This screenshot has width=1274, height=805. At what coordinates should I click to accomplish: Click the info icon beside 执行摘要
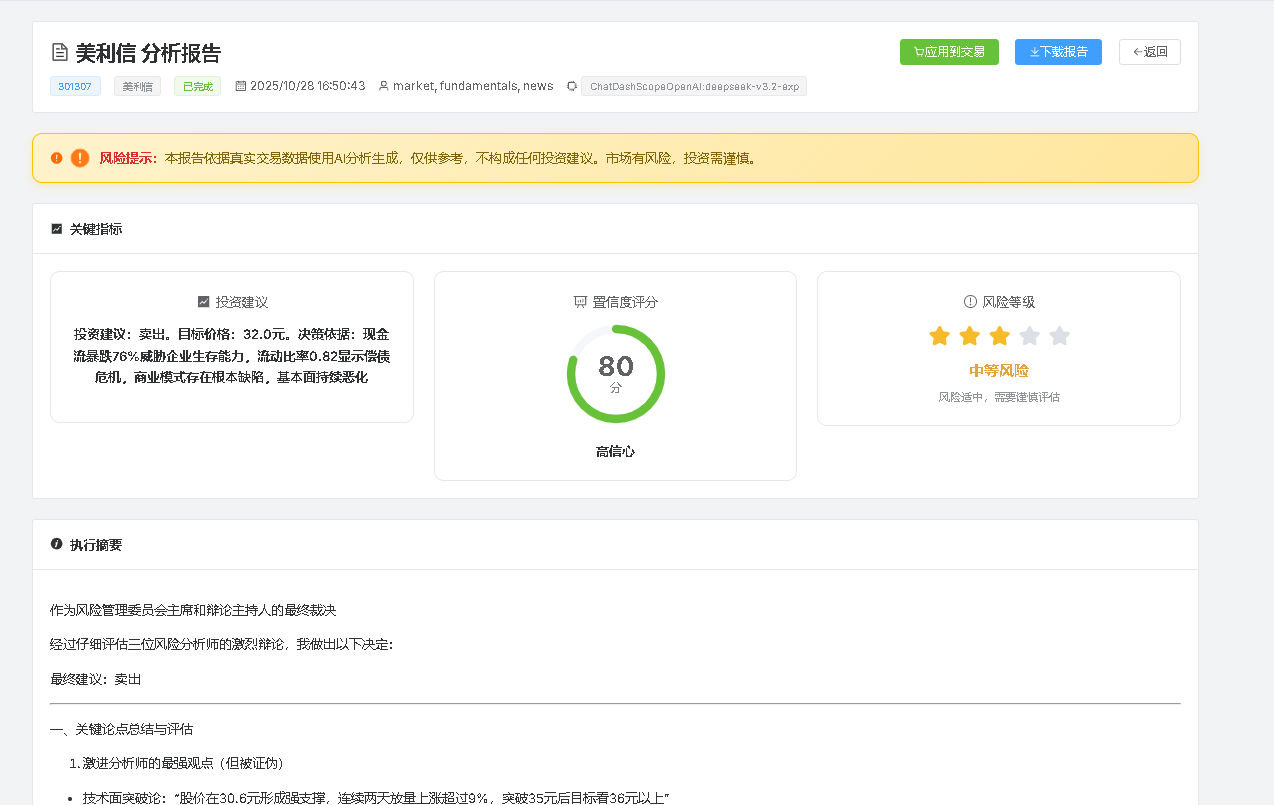click(57, 544)
